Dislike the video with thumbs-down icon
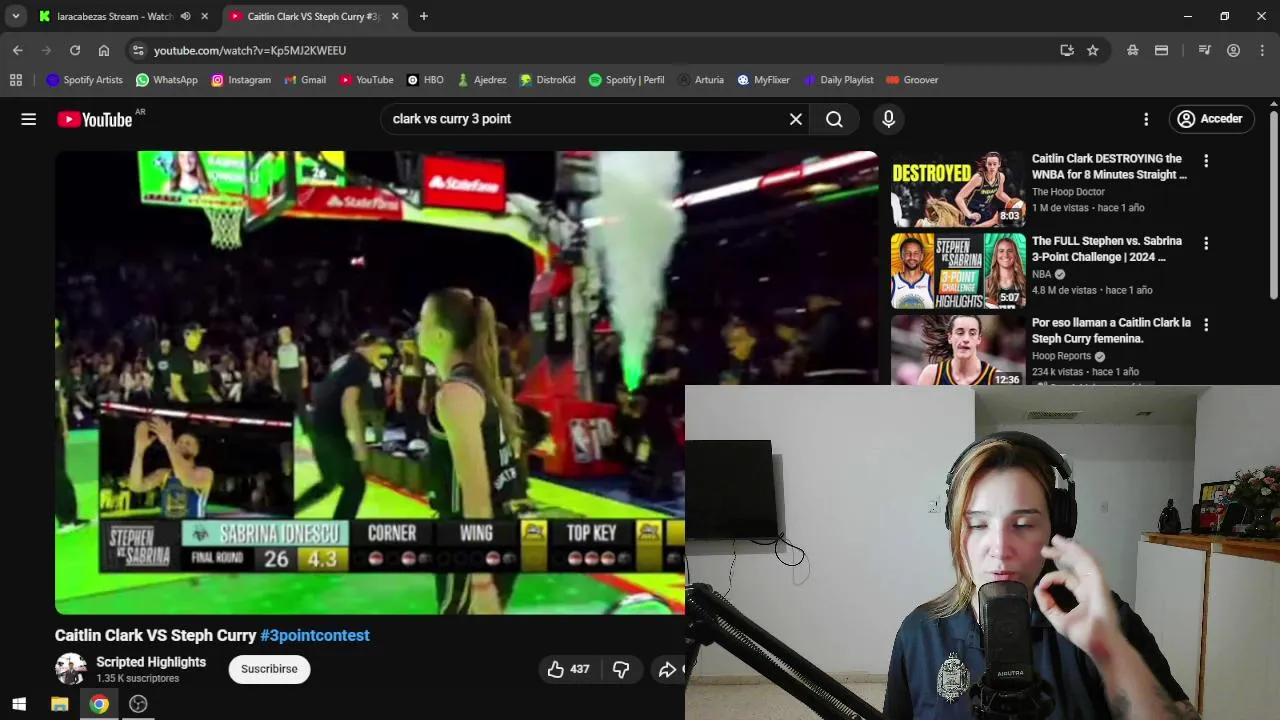1280x720 pixels. (x=621, y=669)
